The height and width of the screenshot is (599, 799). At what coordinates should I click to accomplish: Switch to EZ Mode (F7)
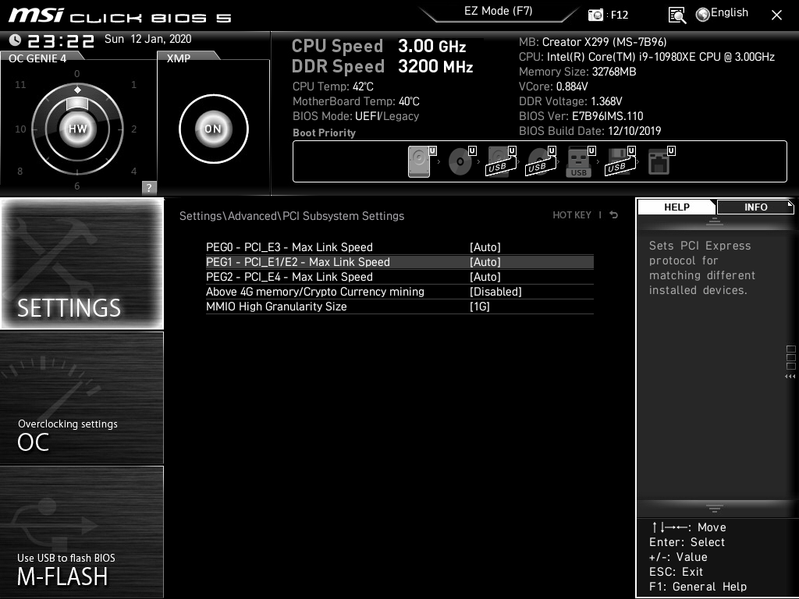(498, 11)
